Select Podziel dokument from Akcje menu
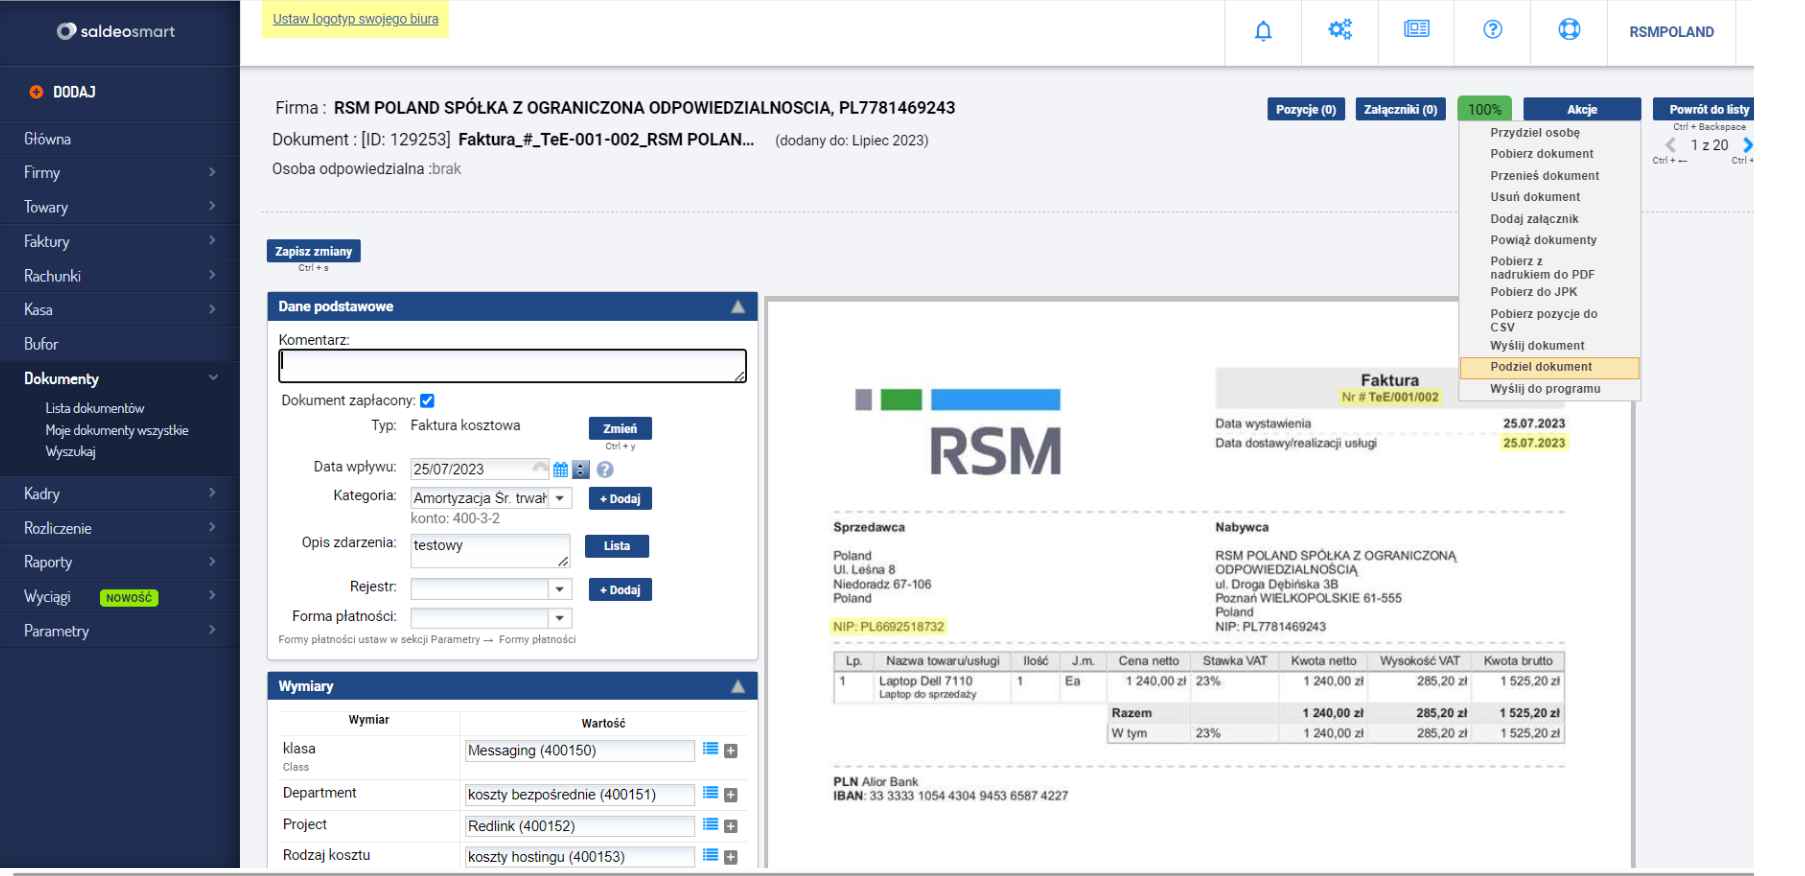This screenshot has width=1805, height=876. (x=1541, y=367)
